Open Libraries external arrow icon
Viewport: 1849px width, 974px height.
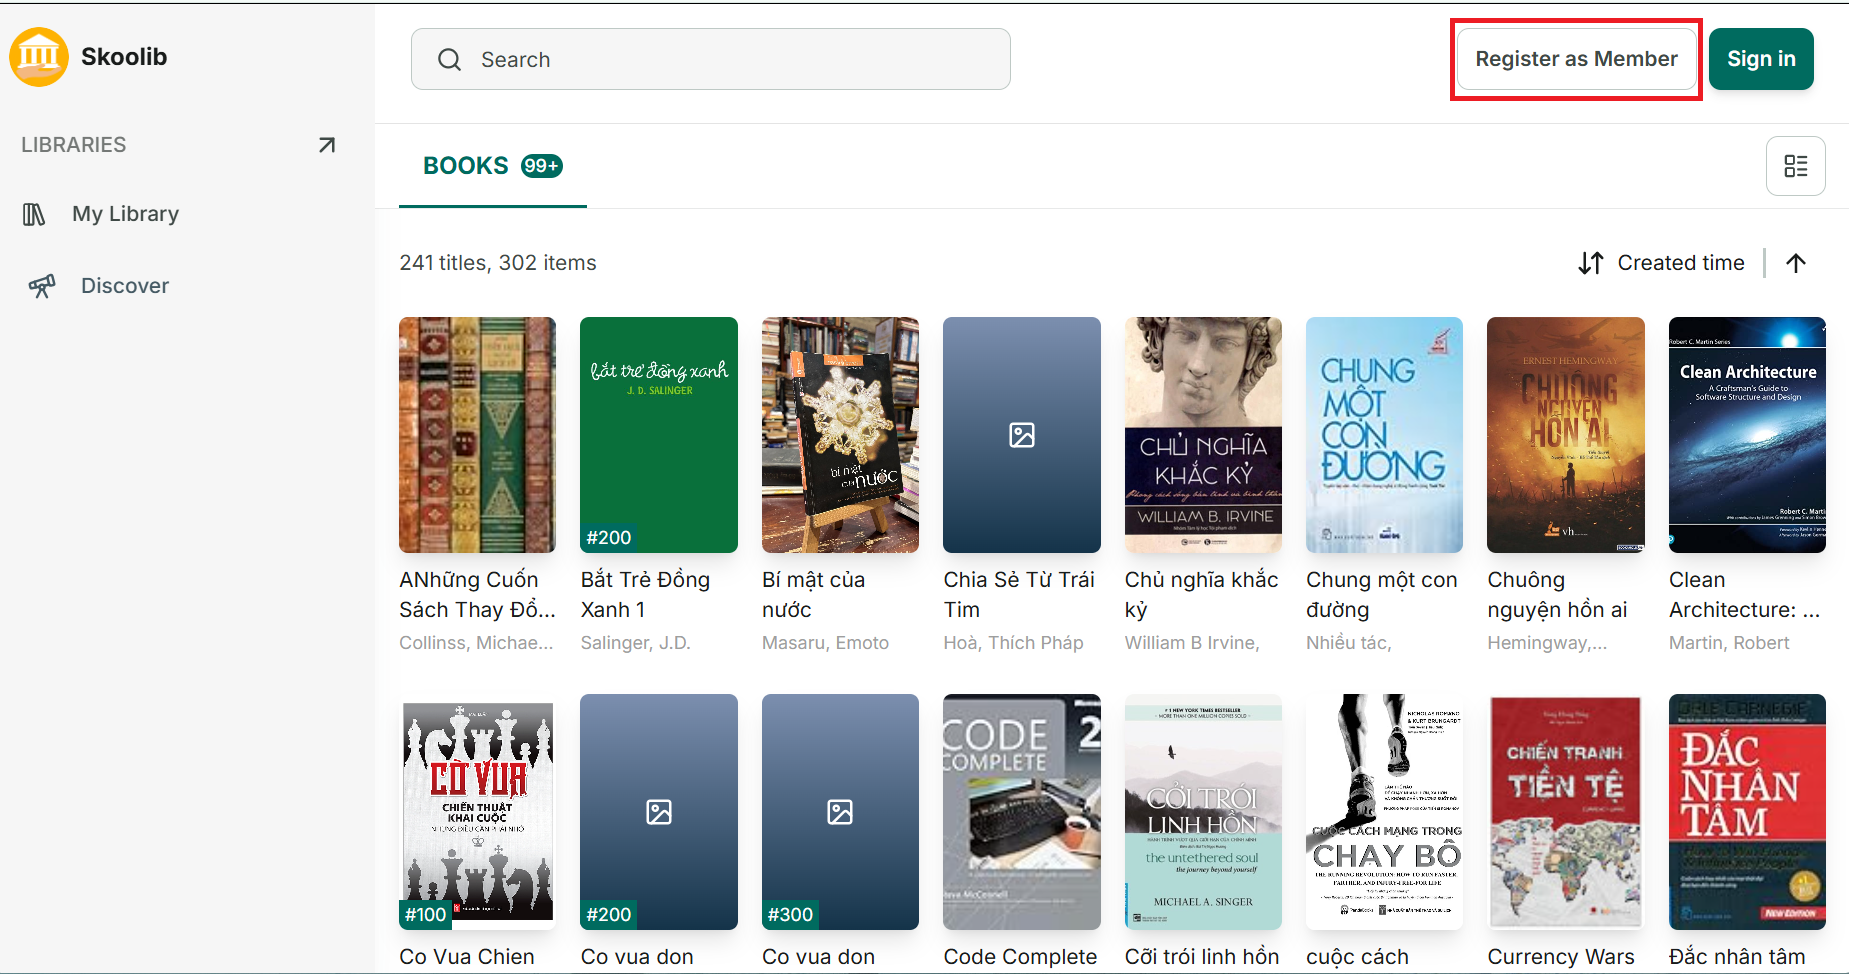(x=327, y=145)
